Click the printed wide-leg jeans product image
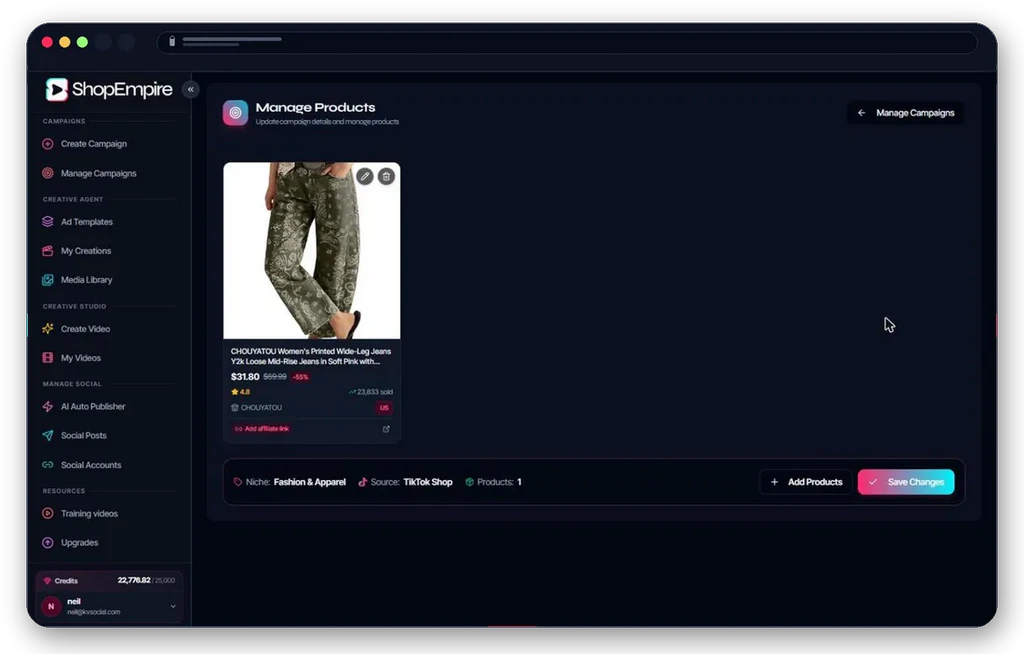Screen dimensions: 1024x654 (312, 251)
